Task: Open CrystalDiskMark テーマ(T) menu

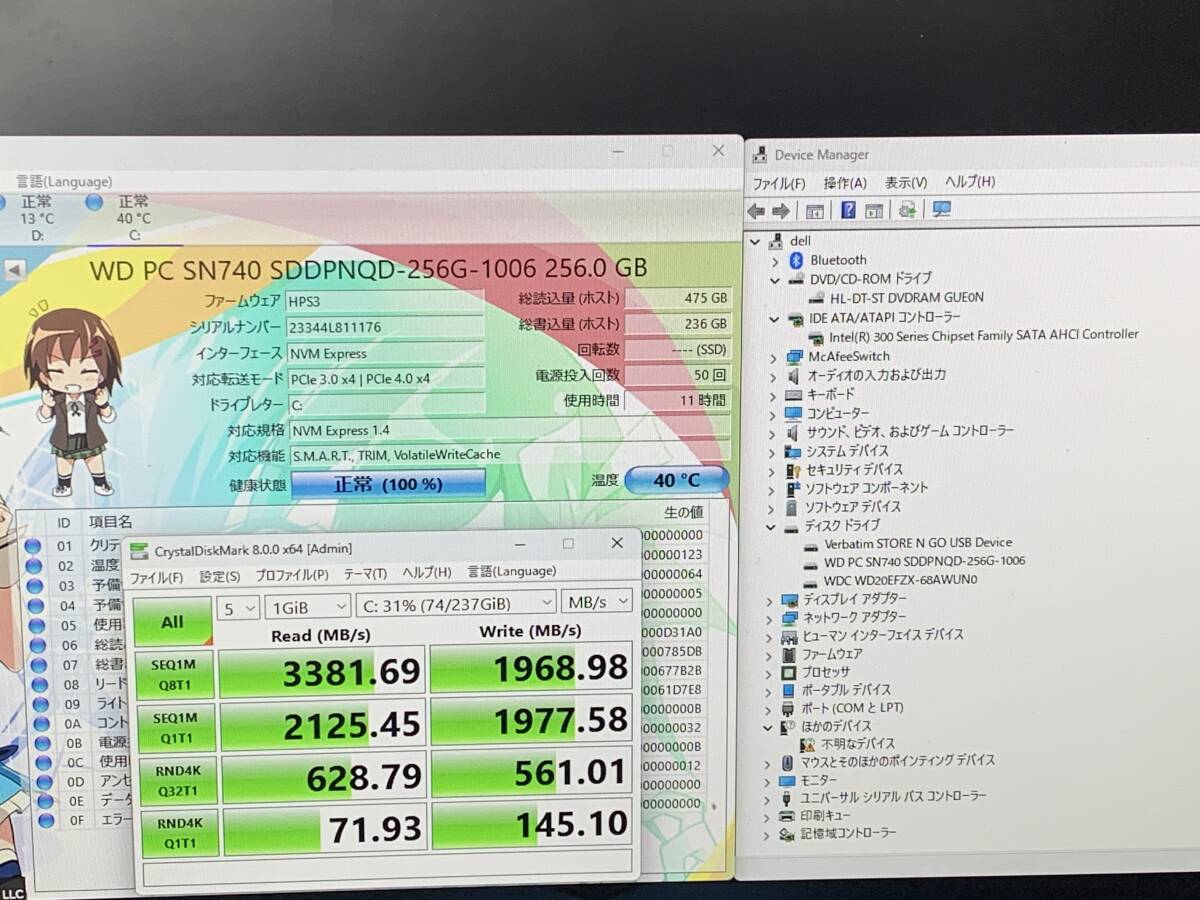Action: [x=366, y=574]
